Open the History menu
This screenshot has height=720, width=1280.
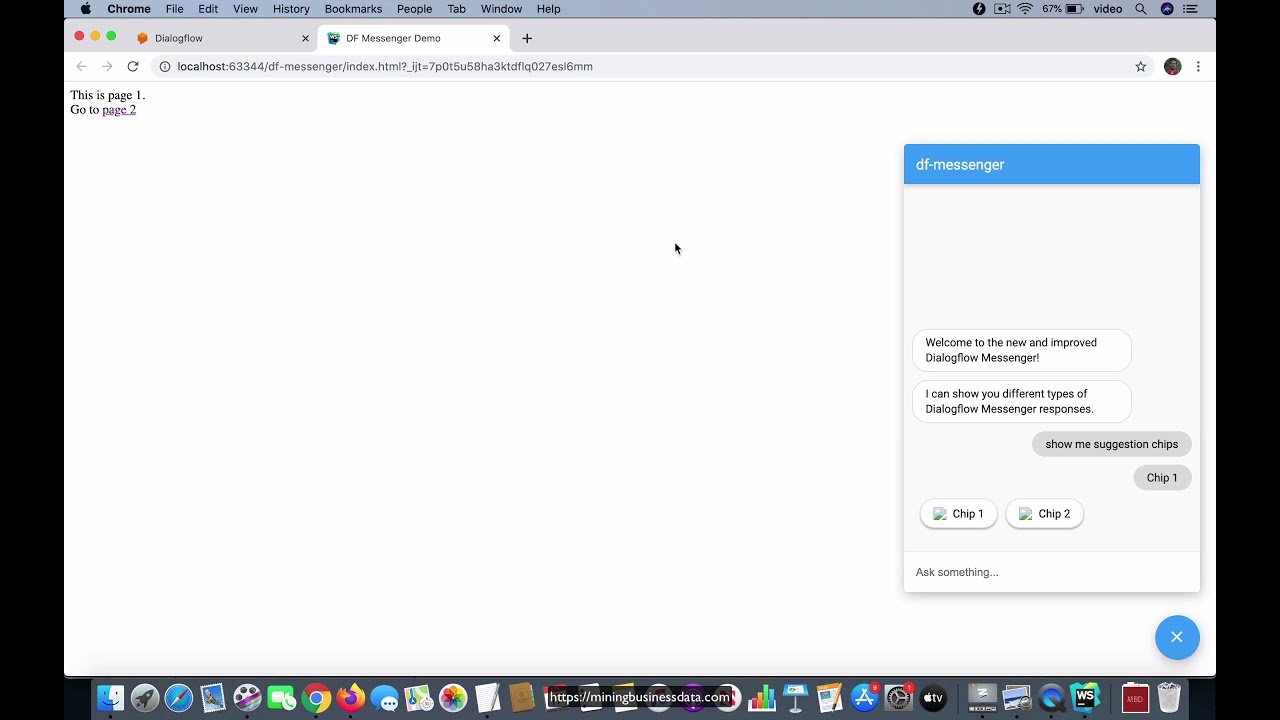coord(291,9)
